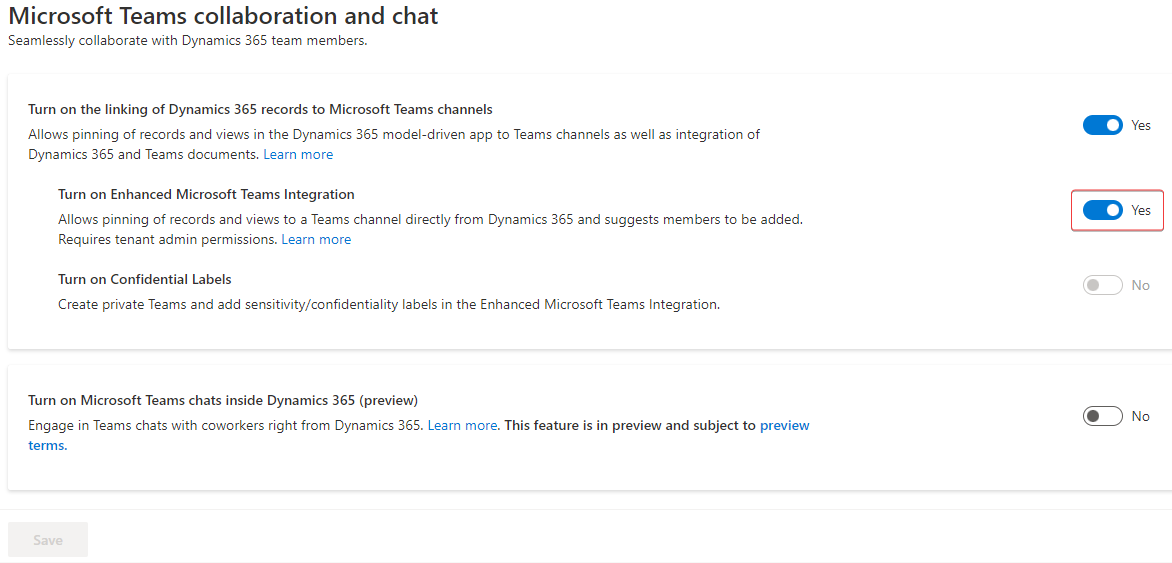Select the Turn on Confidential Labels title

point(145,280)
